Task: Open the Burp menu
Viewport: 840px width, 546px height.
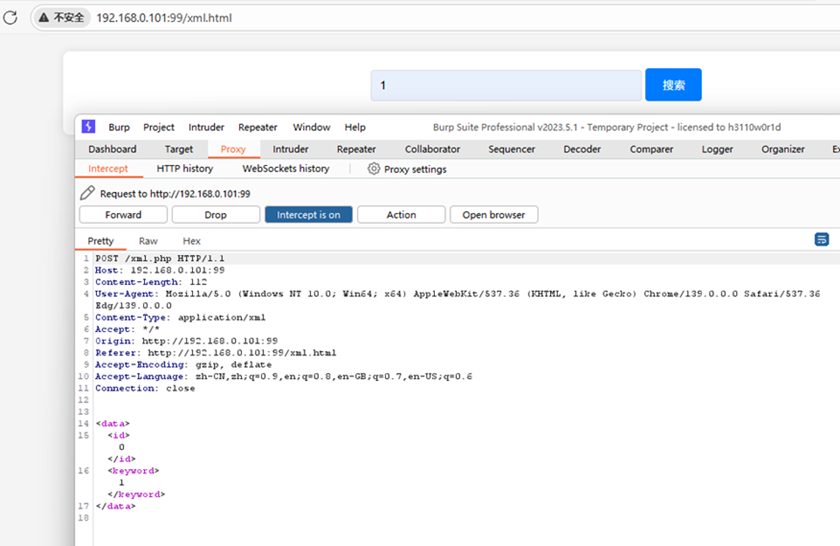Action: (119, 127)
